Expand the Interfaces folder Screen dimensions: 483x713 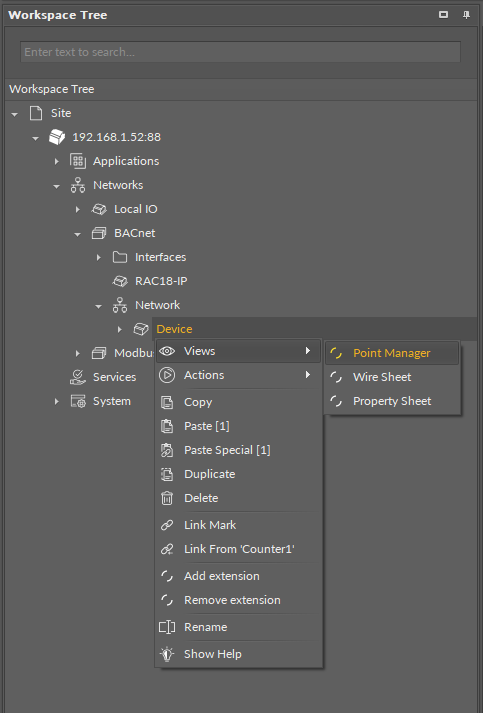pos(99,257)
